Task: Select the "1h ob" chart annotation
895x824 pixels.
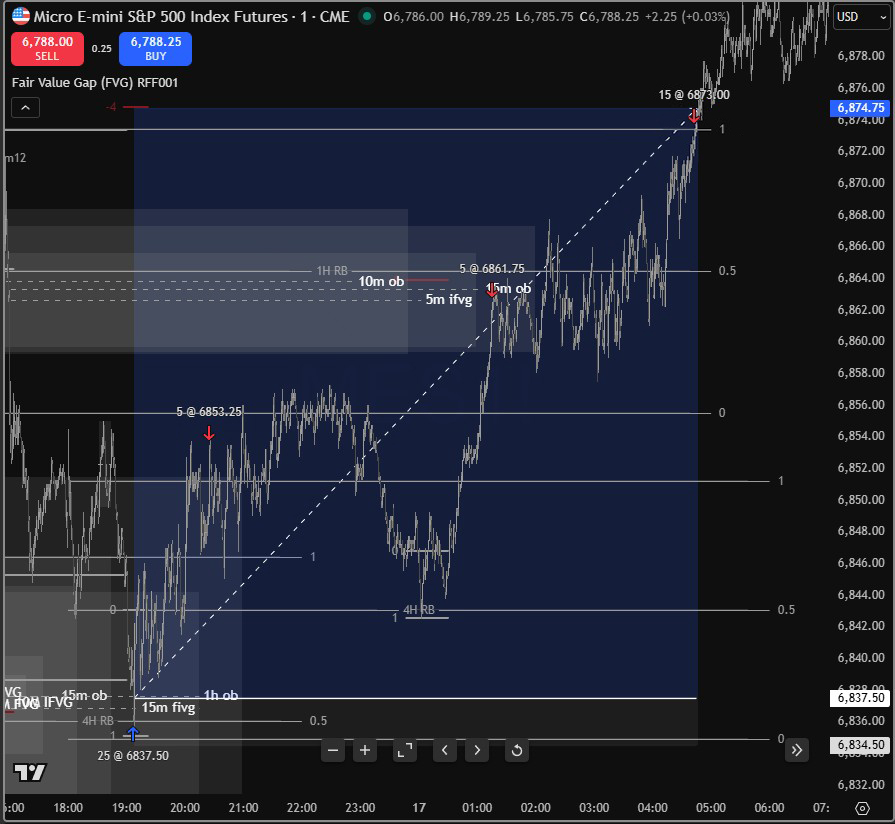Action: tap(221, 695)
